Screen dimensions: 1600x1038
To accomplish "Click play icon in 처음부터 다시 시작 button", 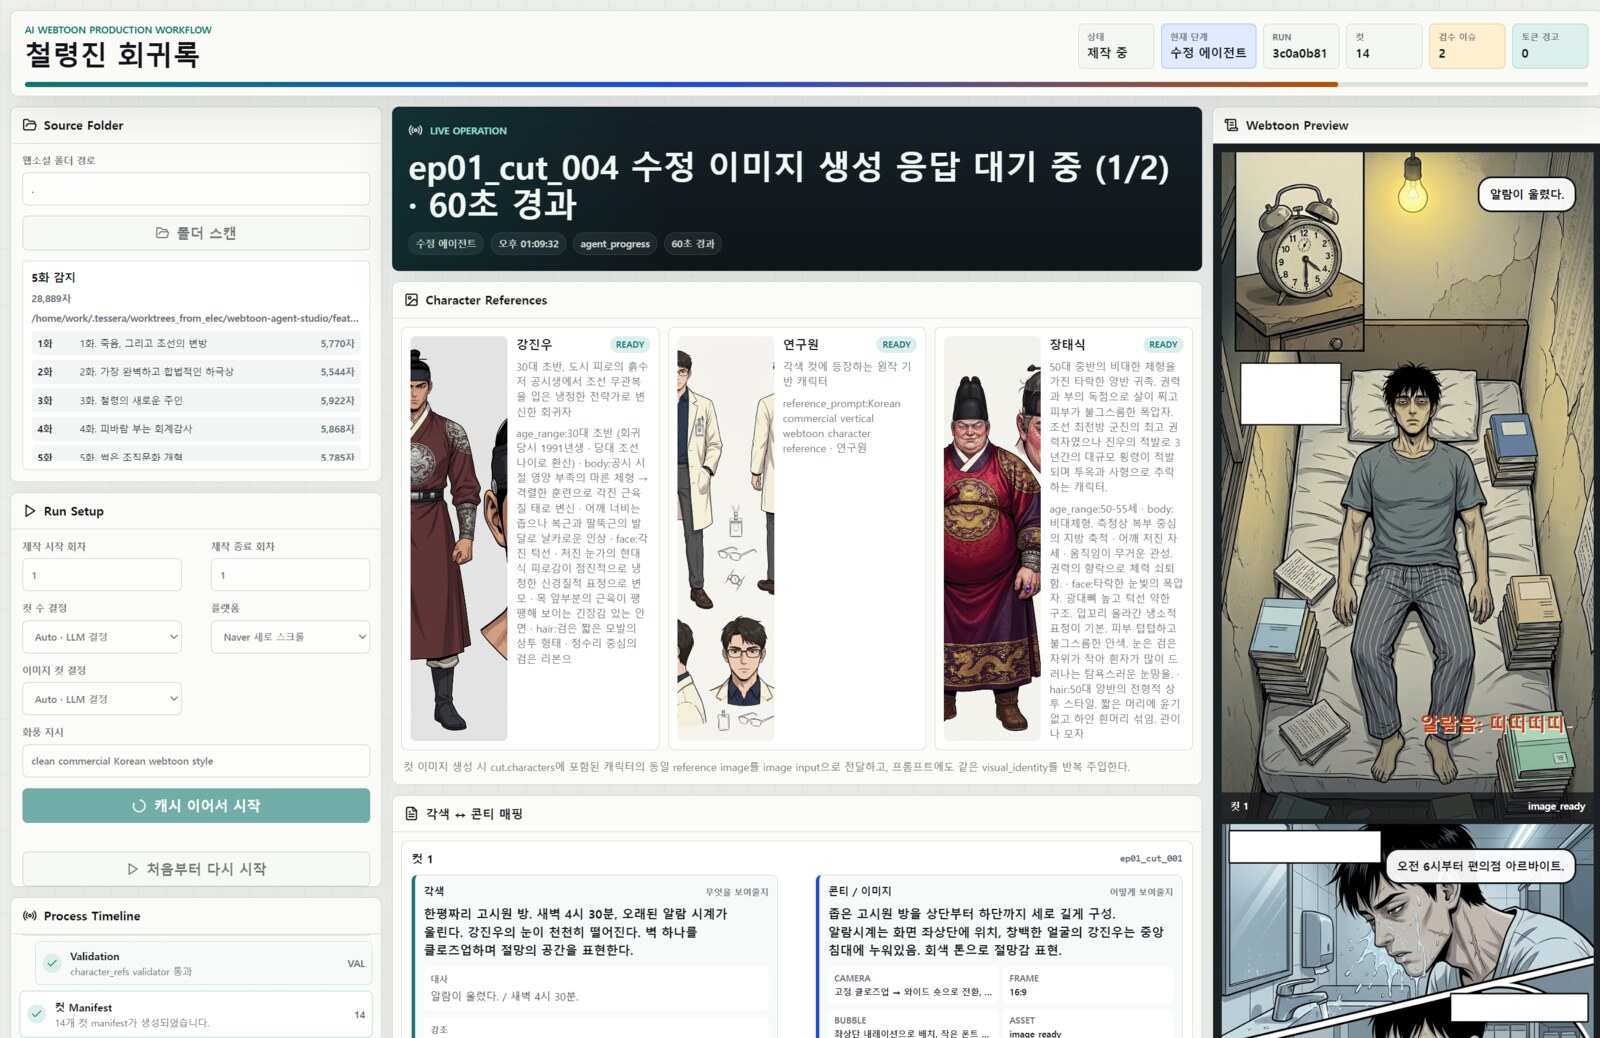I will click(133, 869).
